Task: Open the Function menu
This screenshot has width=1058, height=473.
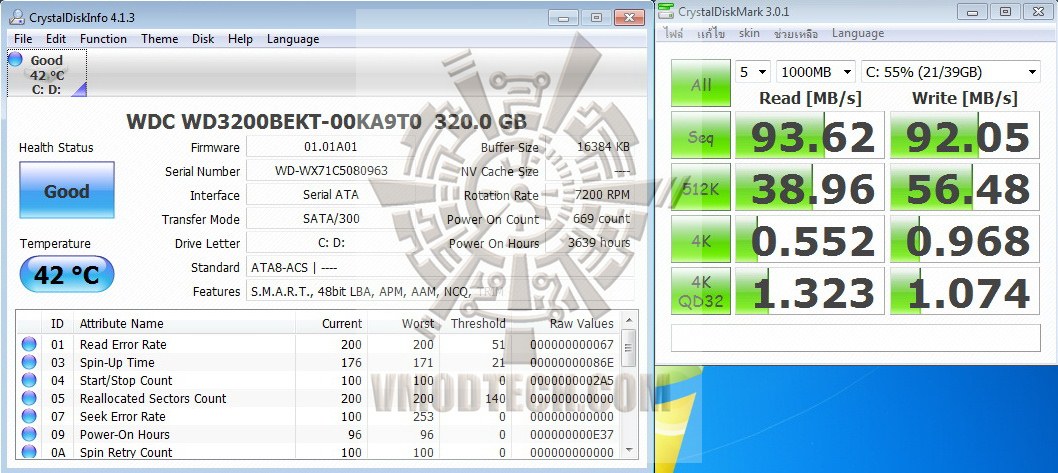Action: (x=103, y=39)
